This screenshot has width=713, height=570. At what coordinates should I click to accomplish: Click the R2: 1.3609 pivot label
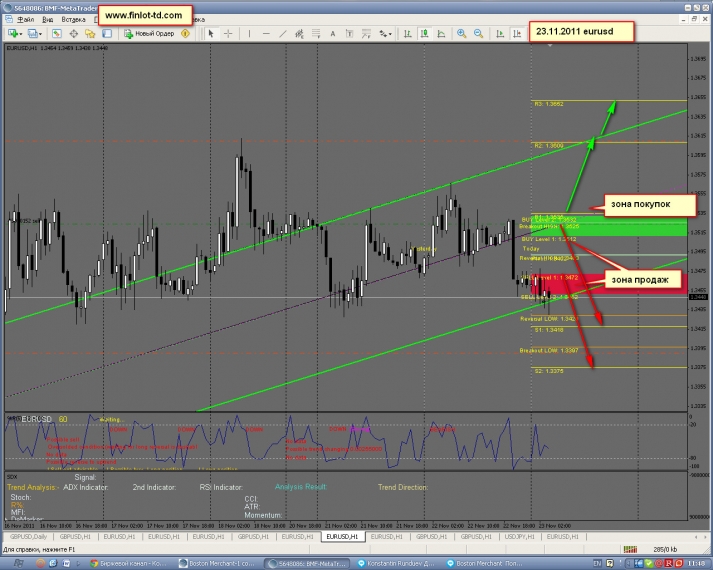pyautogui.click(x=549, y=145)
